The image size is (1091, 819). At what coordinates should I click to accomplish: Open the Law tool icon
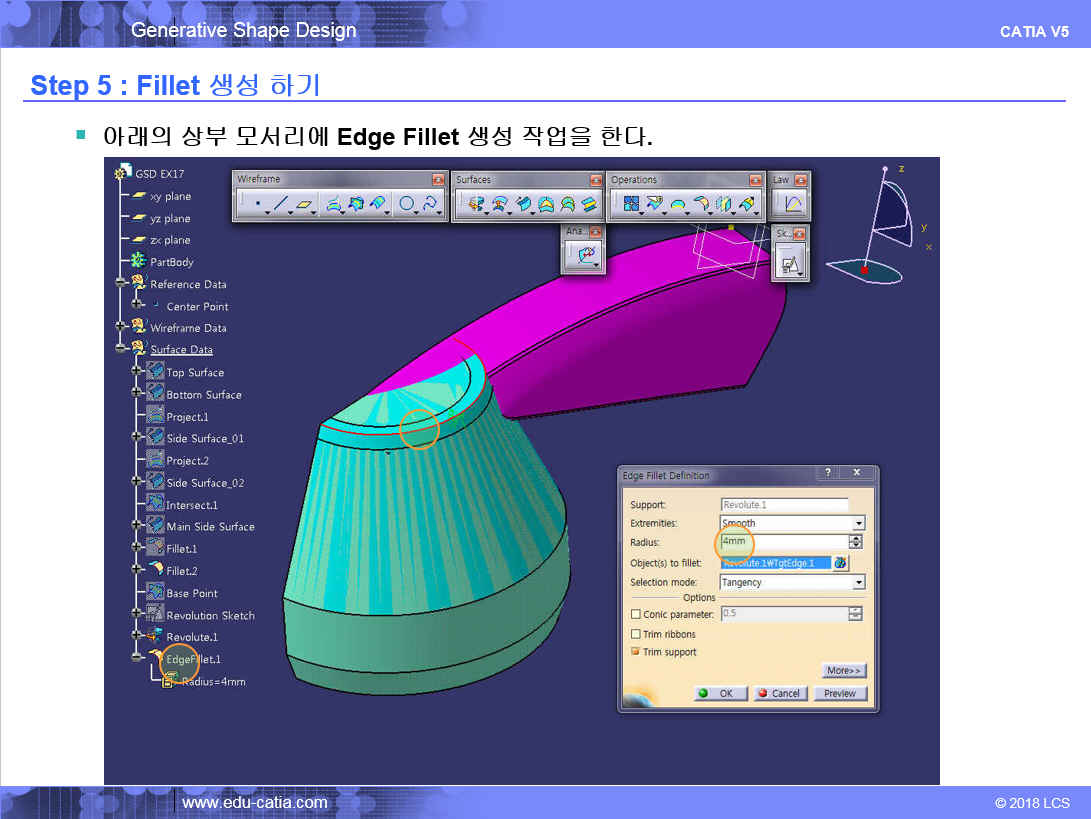(792, 204)
